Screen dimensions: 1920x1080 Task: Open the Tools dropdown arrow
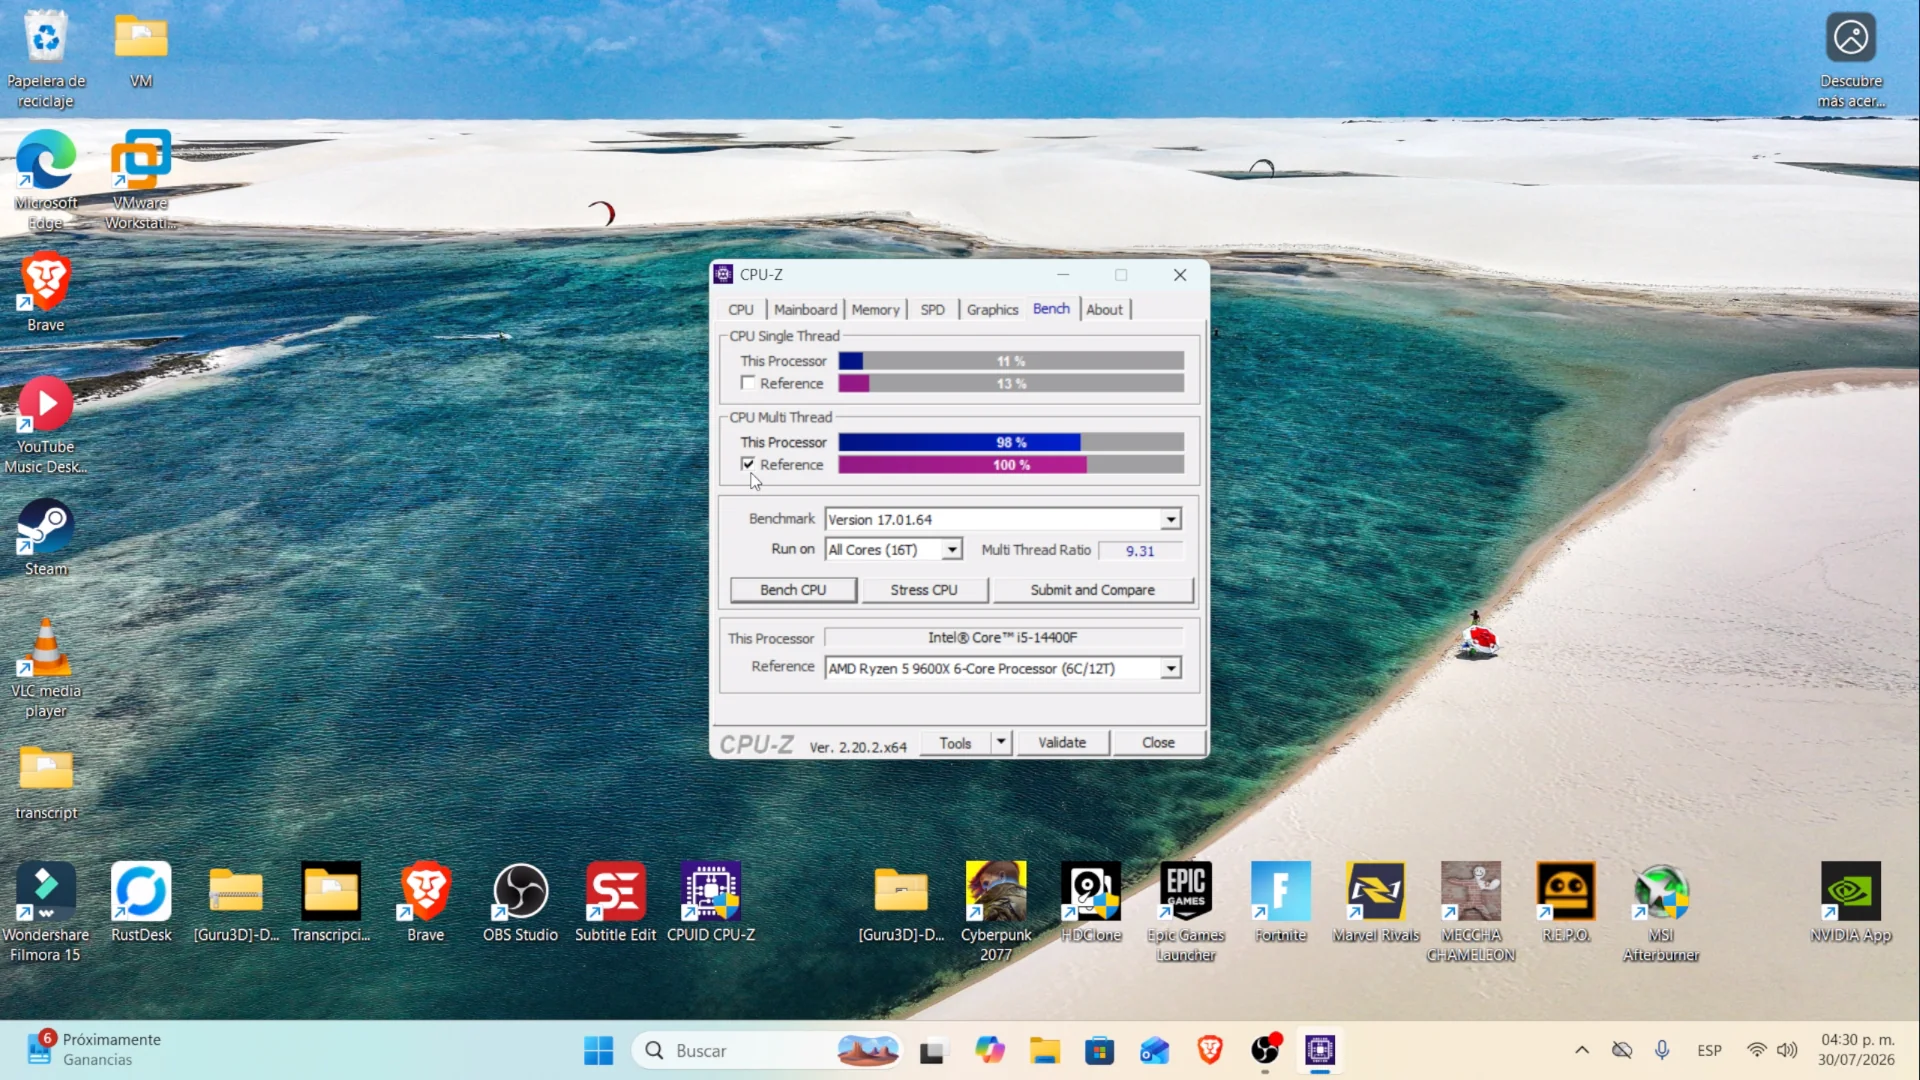(1001, 742)
